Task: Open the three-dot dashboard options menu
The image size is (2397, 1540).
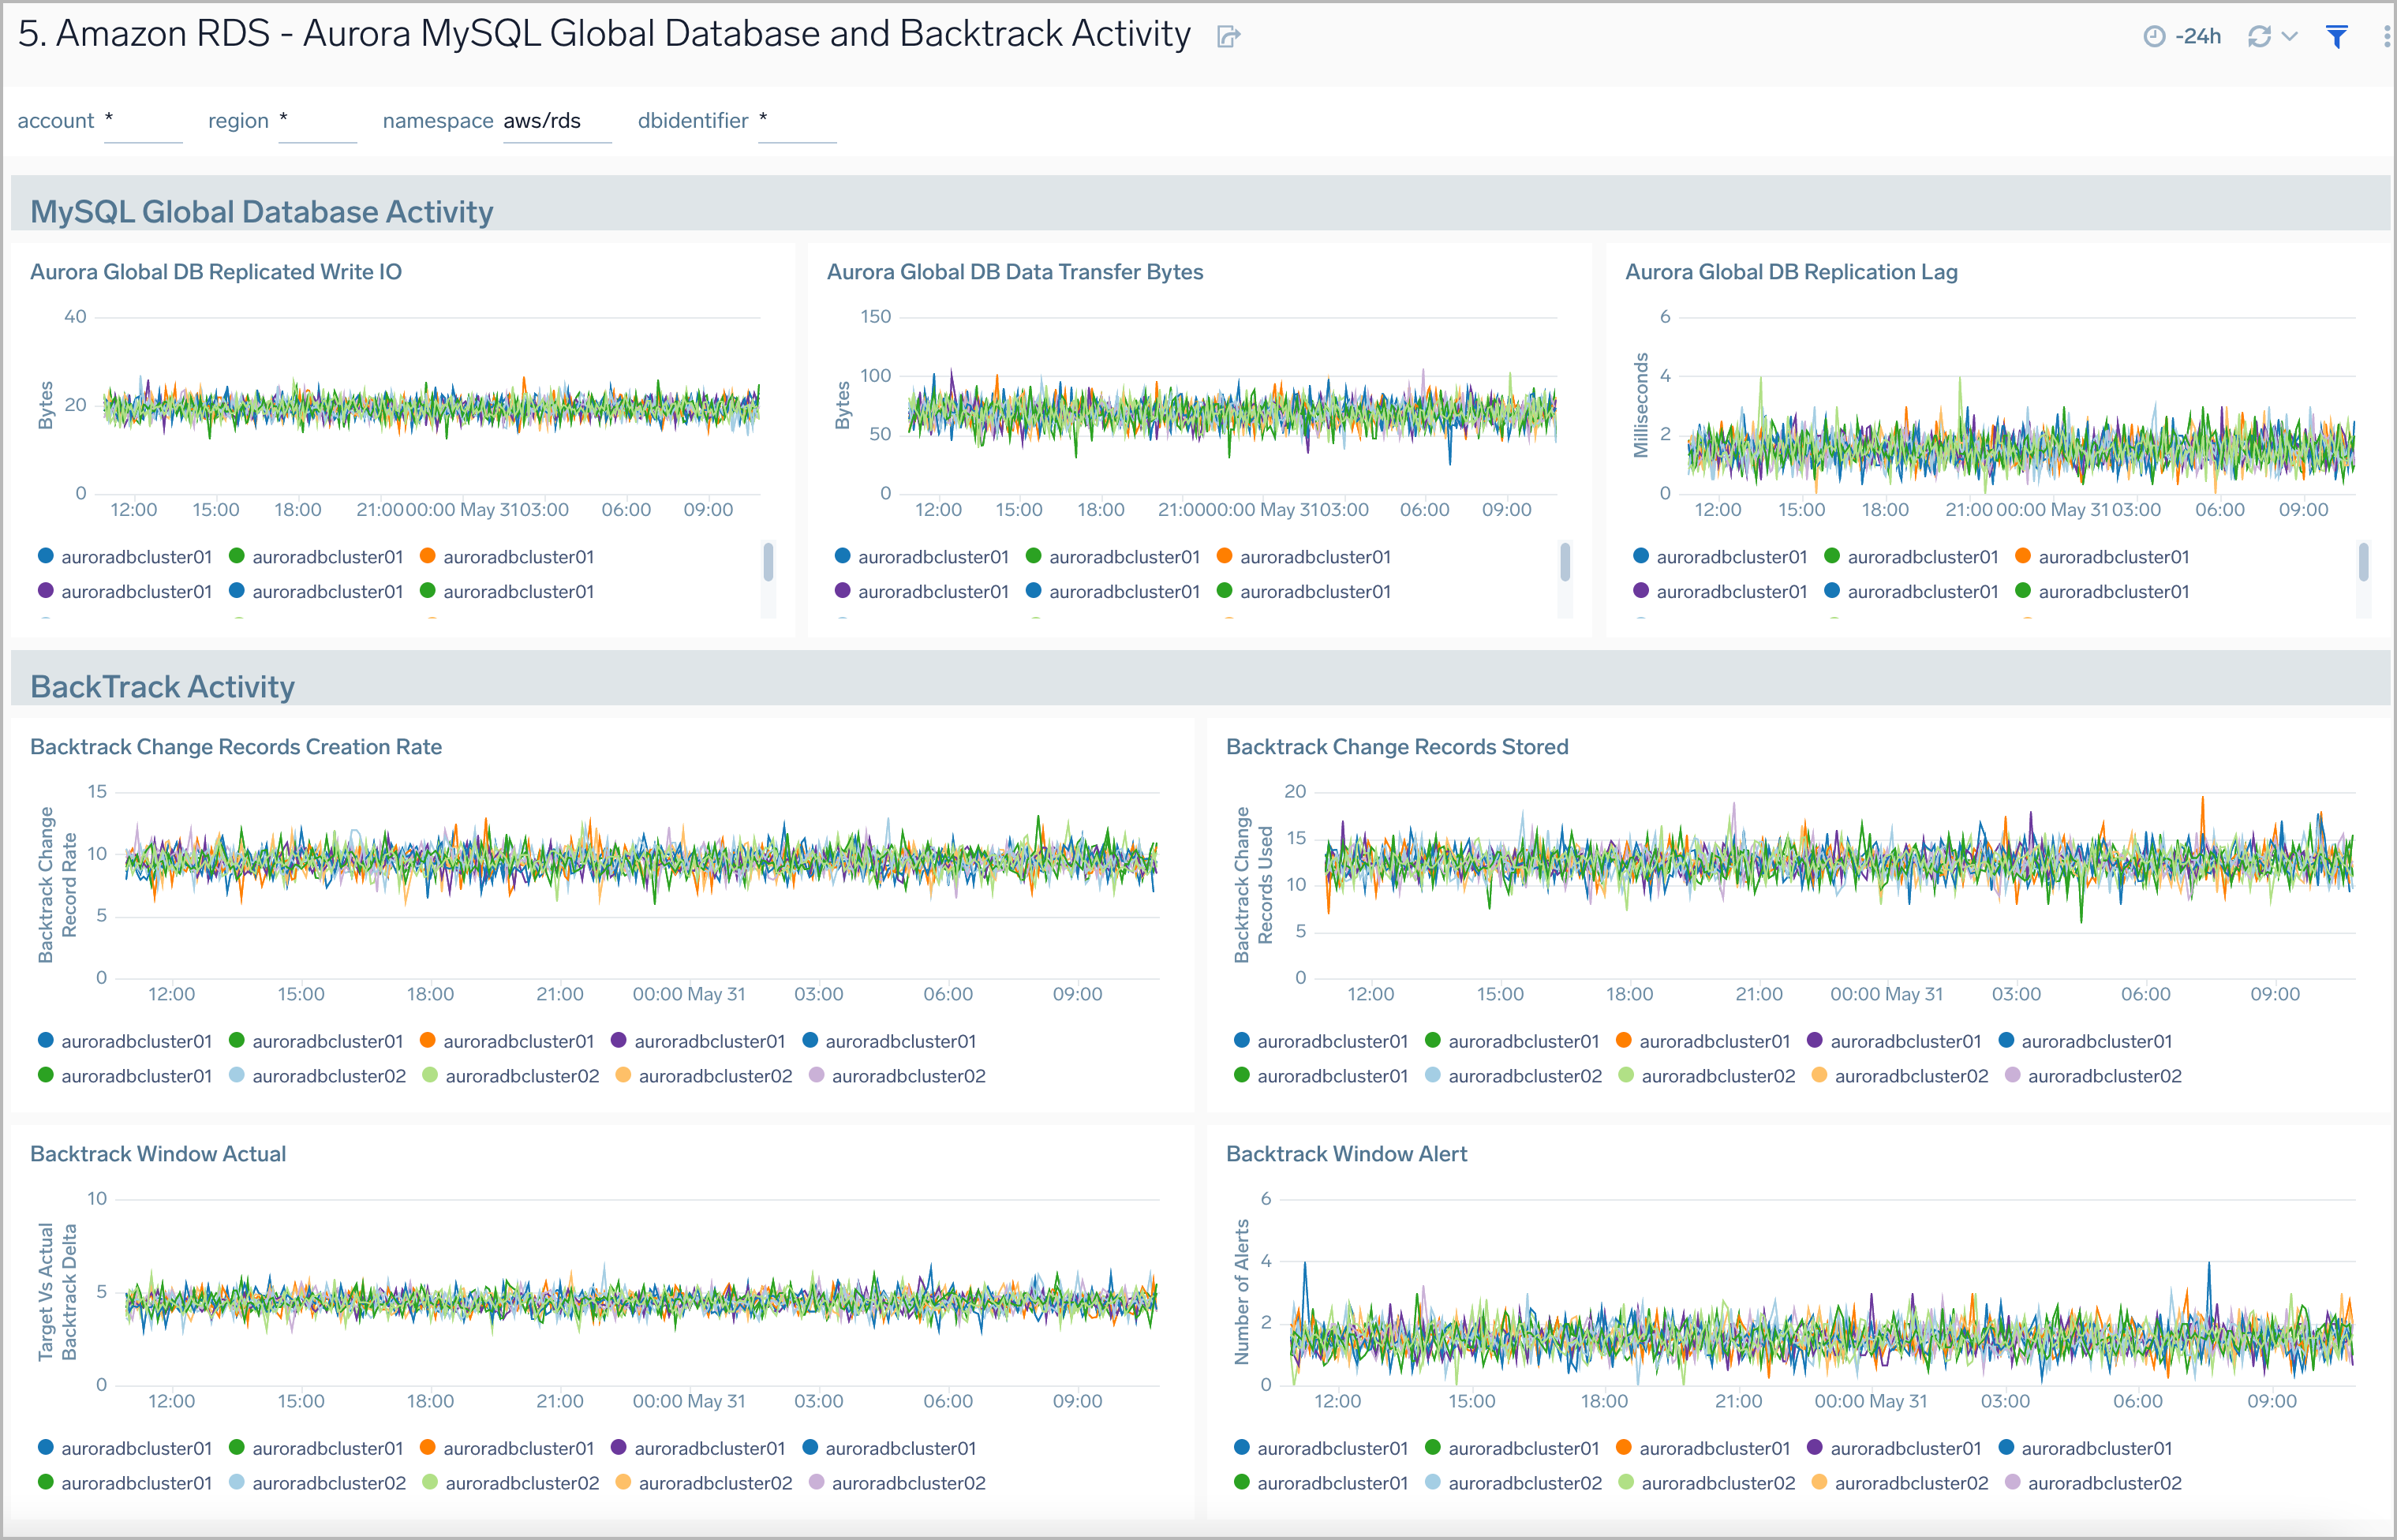Action: (2386, 36)
